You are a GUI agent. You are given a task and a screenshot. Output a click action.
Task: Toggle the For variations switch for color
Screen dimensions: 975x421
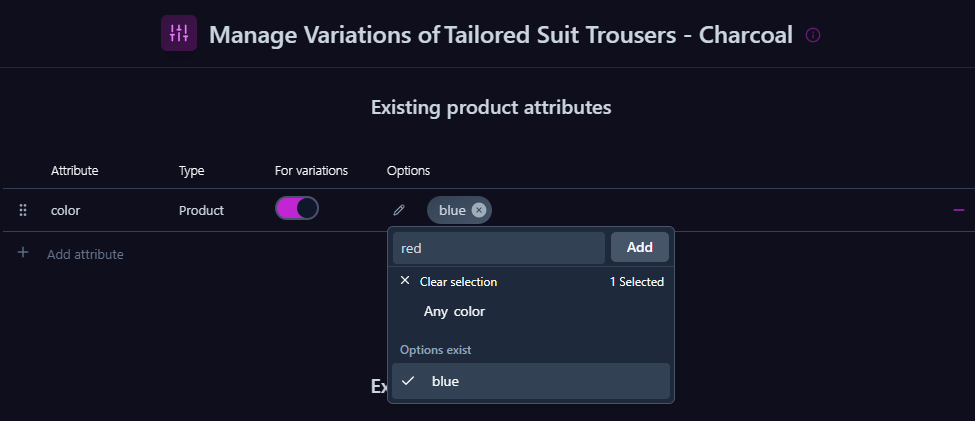297,209
